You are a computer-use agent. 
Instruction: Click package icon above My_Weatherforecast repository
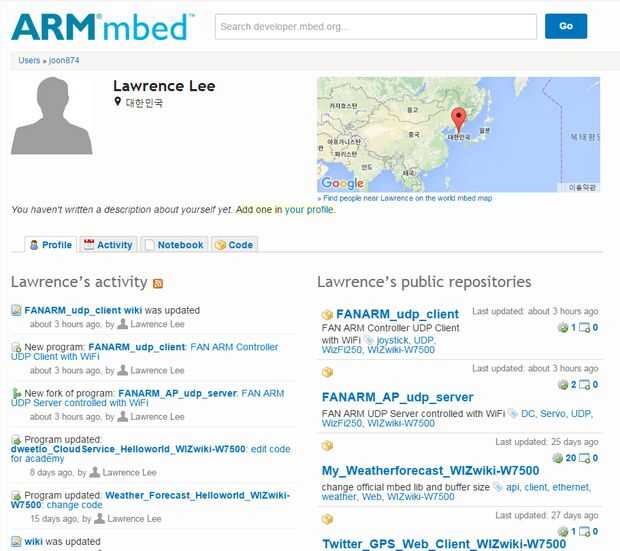327,446
